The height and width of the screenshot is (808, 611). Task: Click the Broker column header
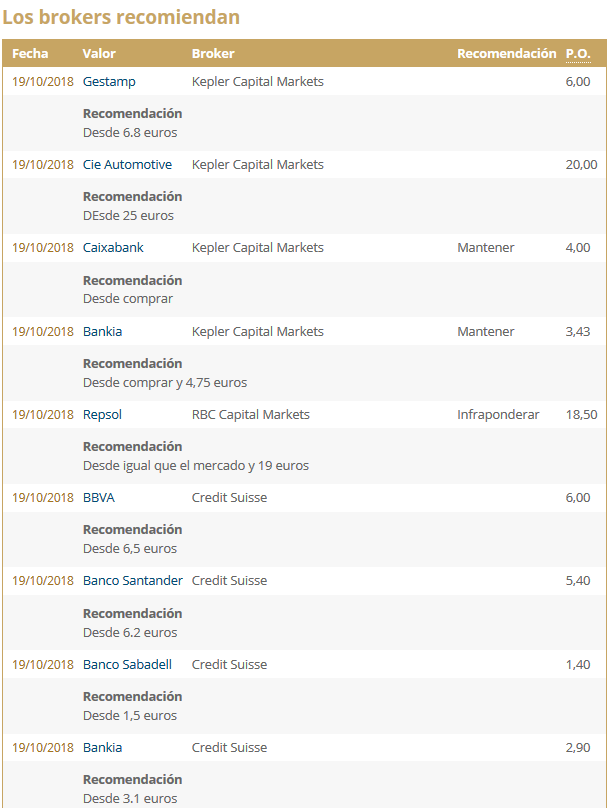pyautogui.click(x=213, y=54)
